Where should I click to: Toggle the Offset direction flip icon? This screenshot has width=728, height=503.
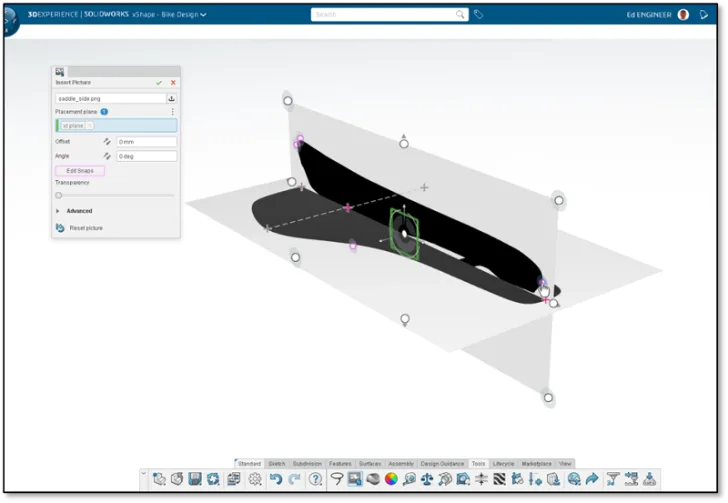pos(107,142)
